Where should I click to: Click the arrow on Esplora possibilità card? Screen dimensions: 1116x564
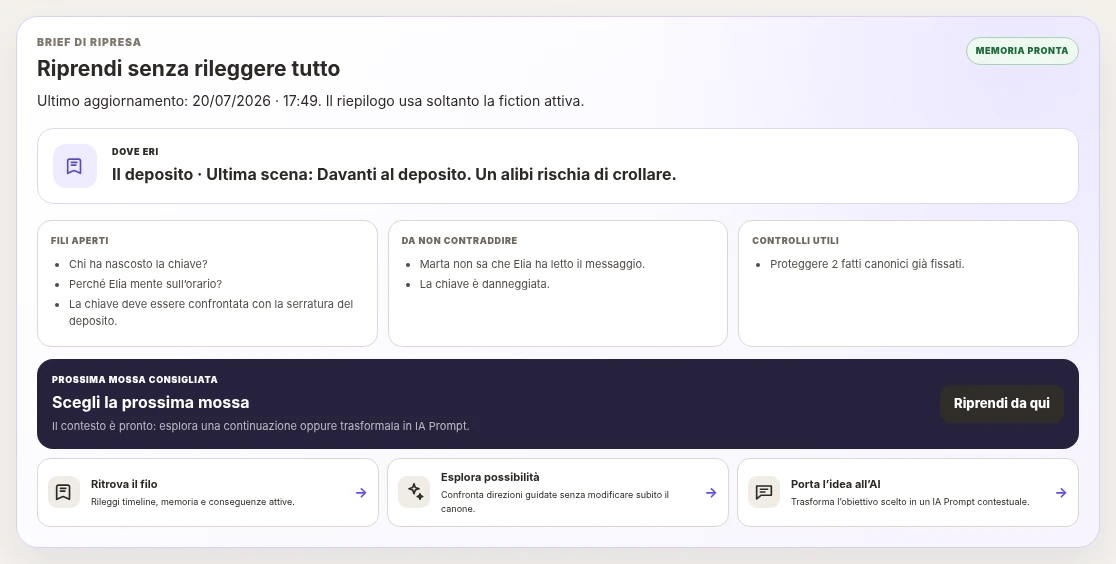tap(711, 493)
